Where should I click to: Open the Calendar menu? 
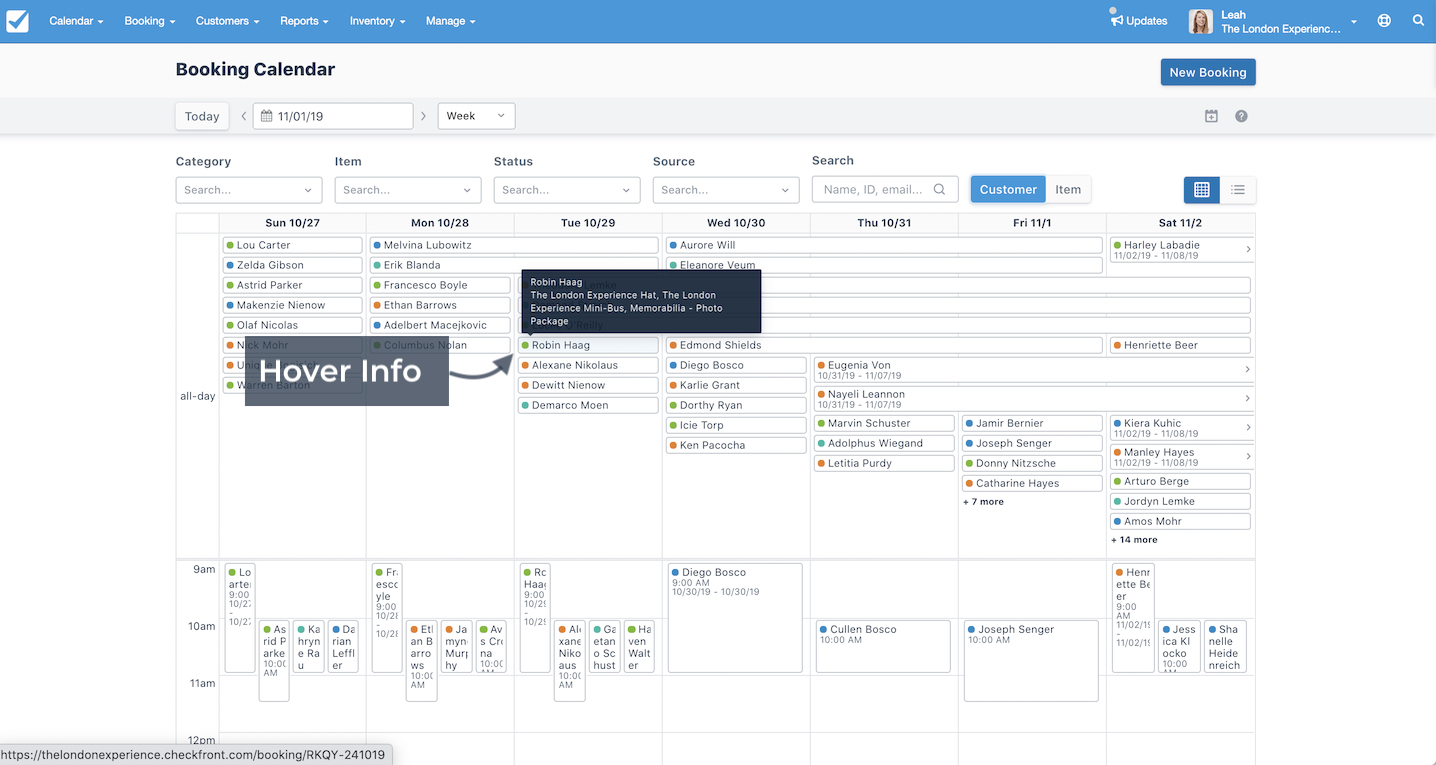[x=76, y=21]
